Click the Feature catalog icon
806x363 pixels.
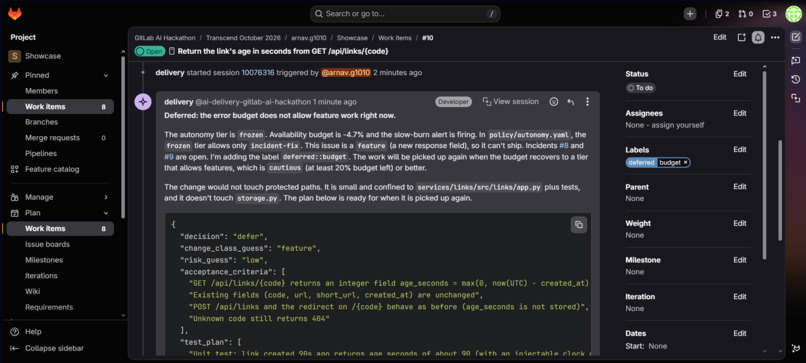pos(14,169)
